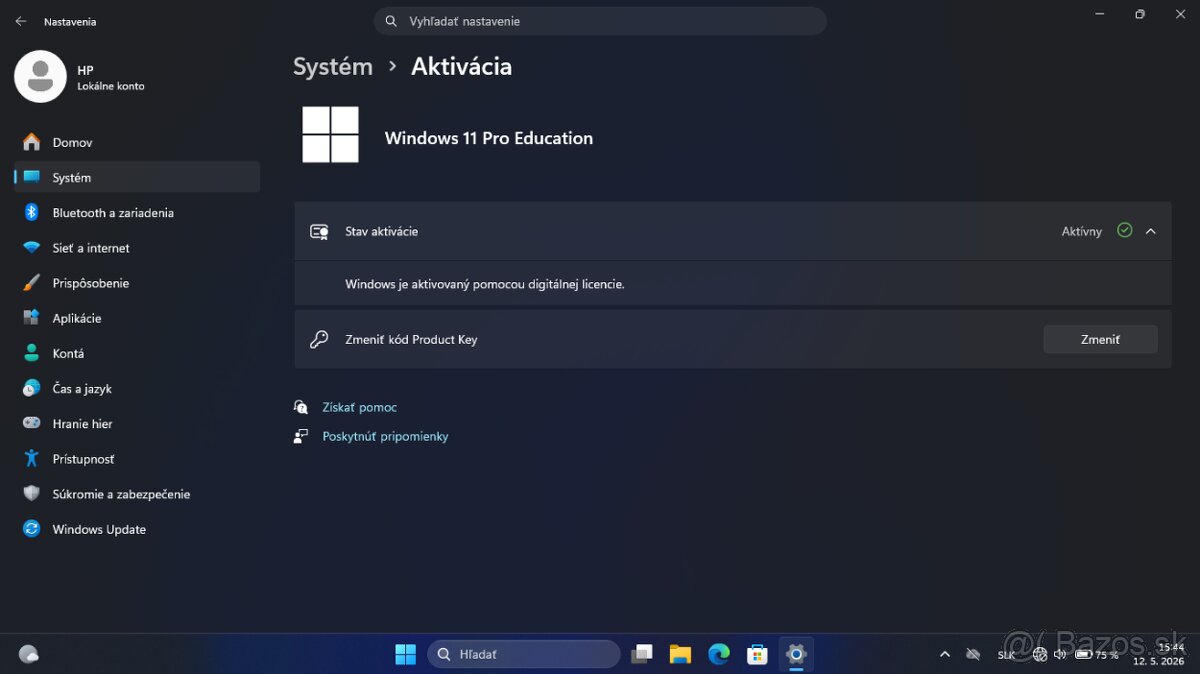
Task: Click the activation status certificate icon
Action: (319, 231)
